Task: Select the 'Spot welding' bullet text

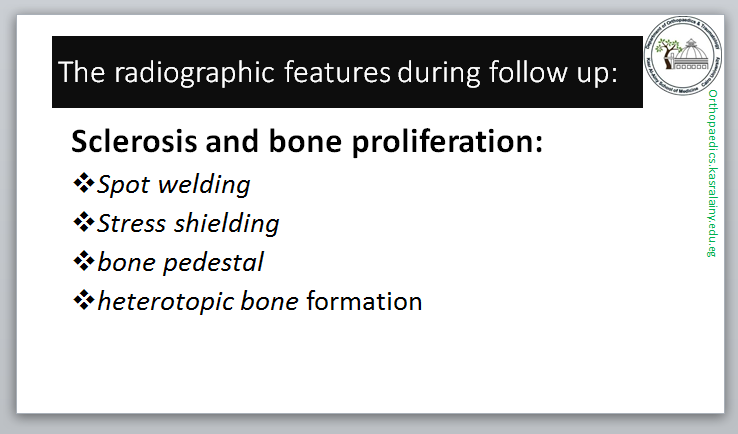Action: pos(174,185)
